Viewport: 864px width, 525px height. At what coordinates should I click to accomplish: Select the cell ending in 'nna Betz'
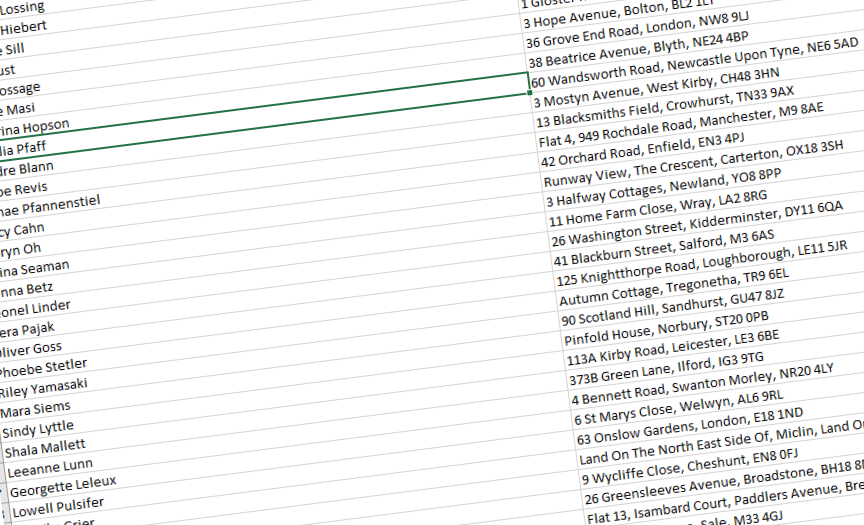tap(26, 289)
